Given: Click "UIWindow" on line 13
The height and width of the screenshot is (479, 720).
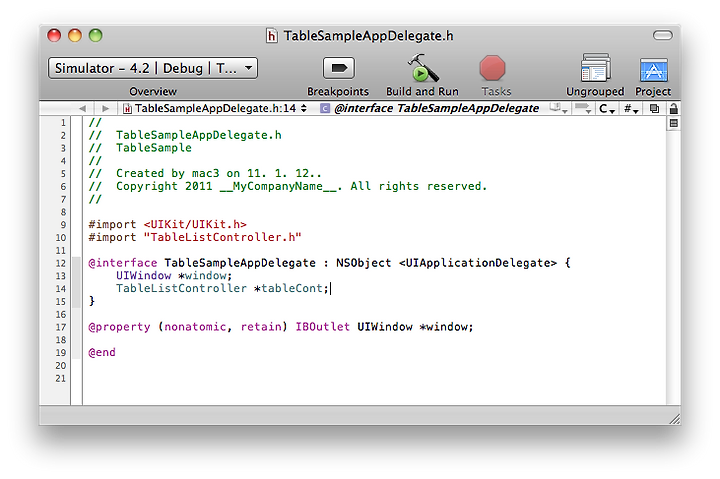Looking at the screenshot, I should point(143,276).
